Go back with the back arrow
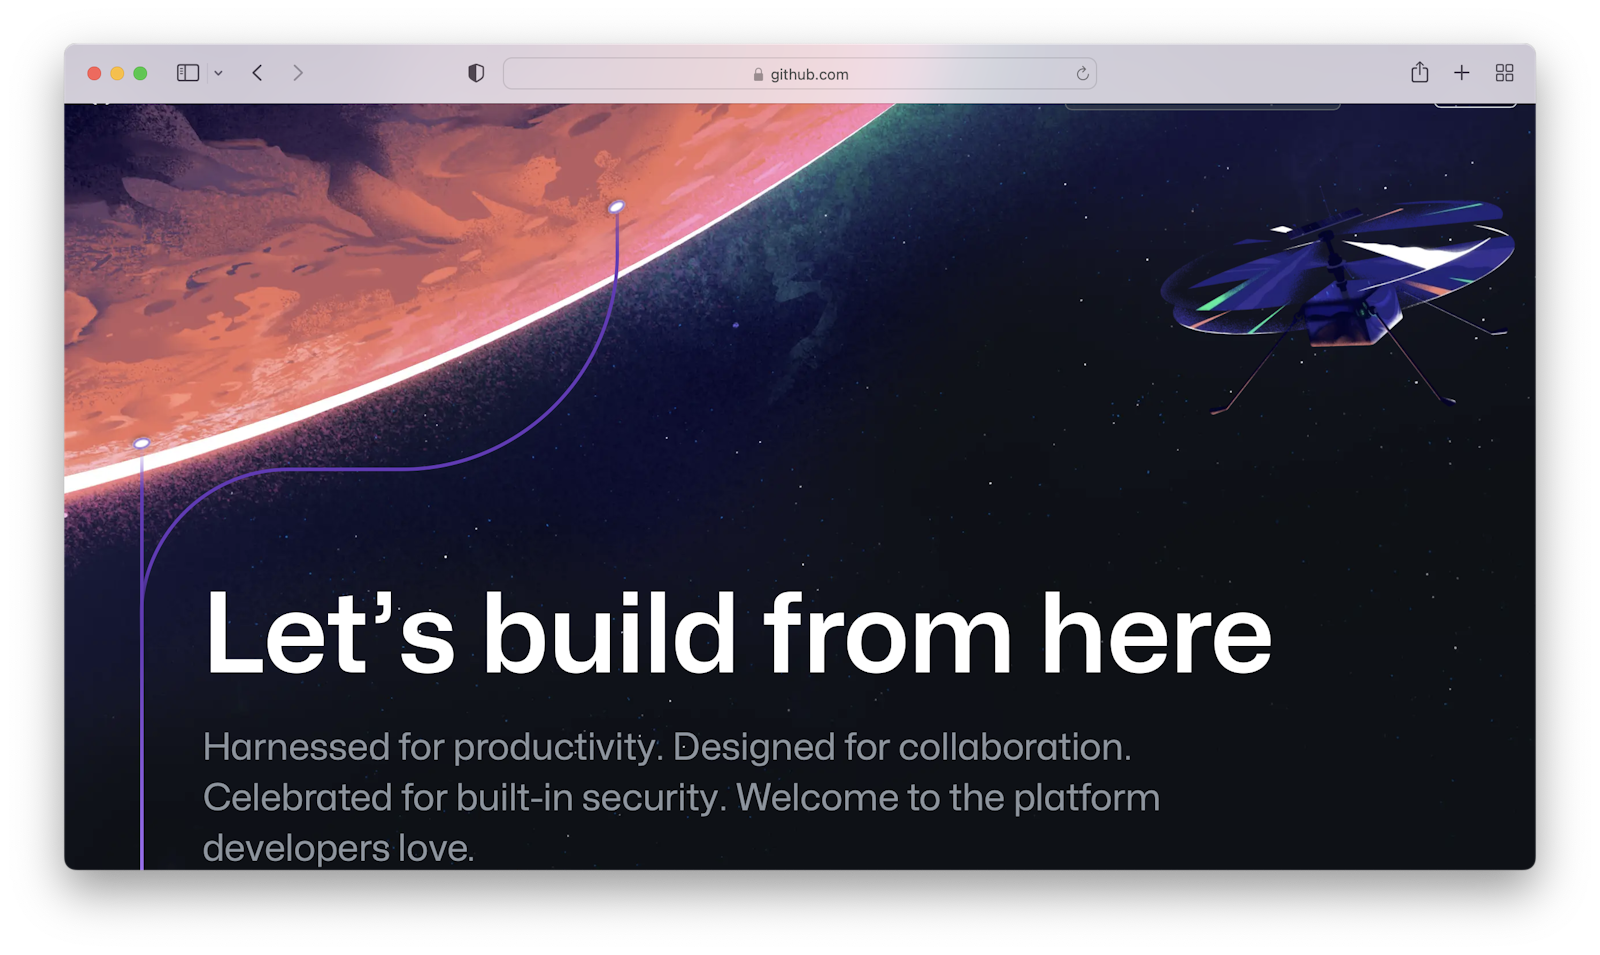The height and width of the screenshot is (955, 1600). pyautogui.click(x=258, y=73)
